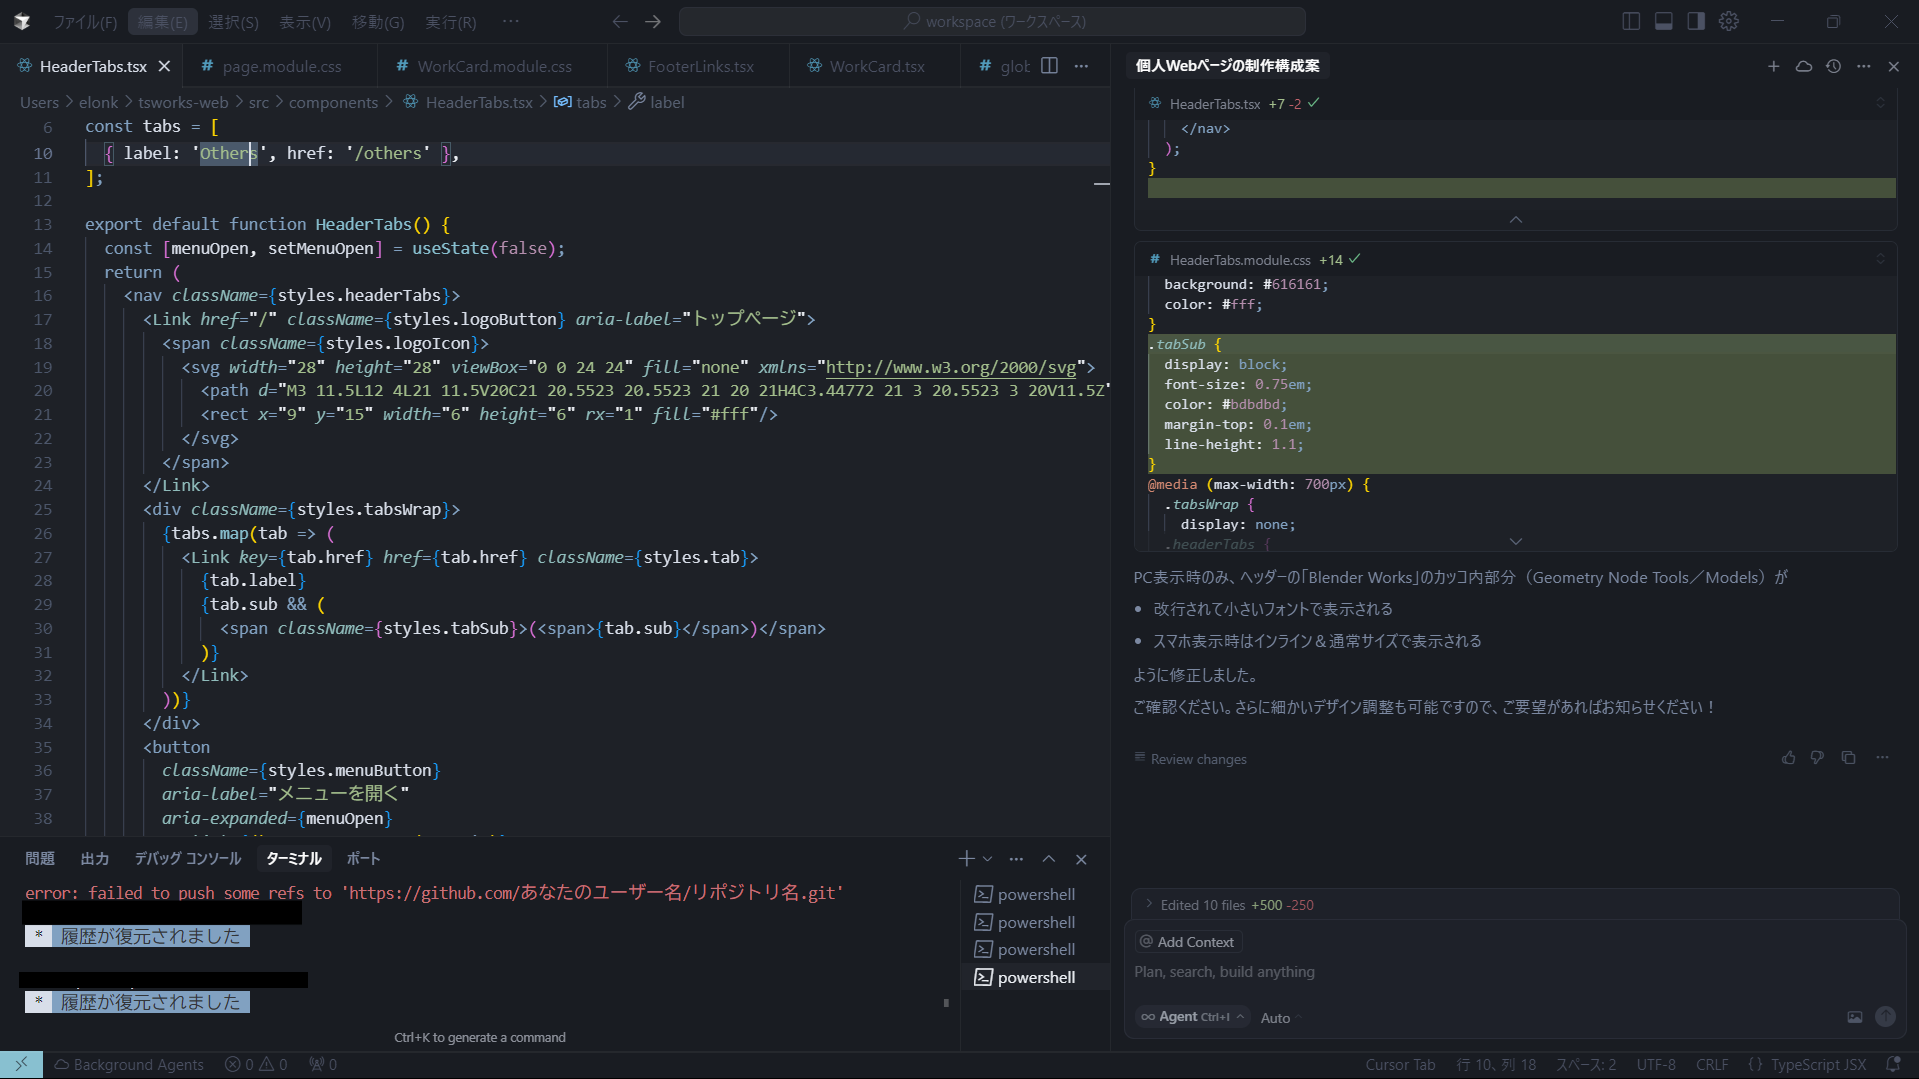Viewport: 1919px width, 1079px height.
Task: Open Cursor settings gear icon
Action: pyautogui.click(x=1729, y=21)
